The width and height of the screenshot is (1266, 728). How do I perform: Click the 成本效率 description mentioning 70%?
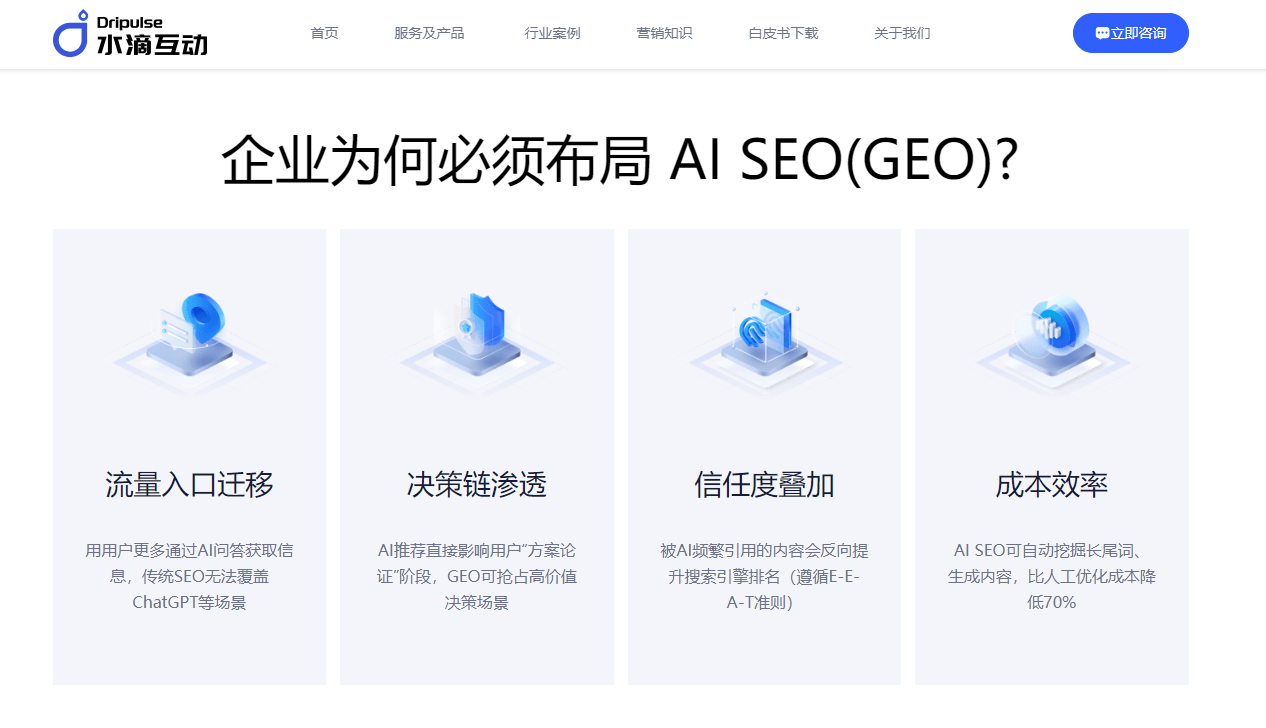(1052, 576)
